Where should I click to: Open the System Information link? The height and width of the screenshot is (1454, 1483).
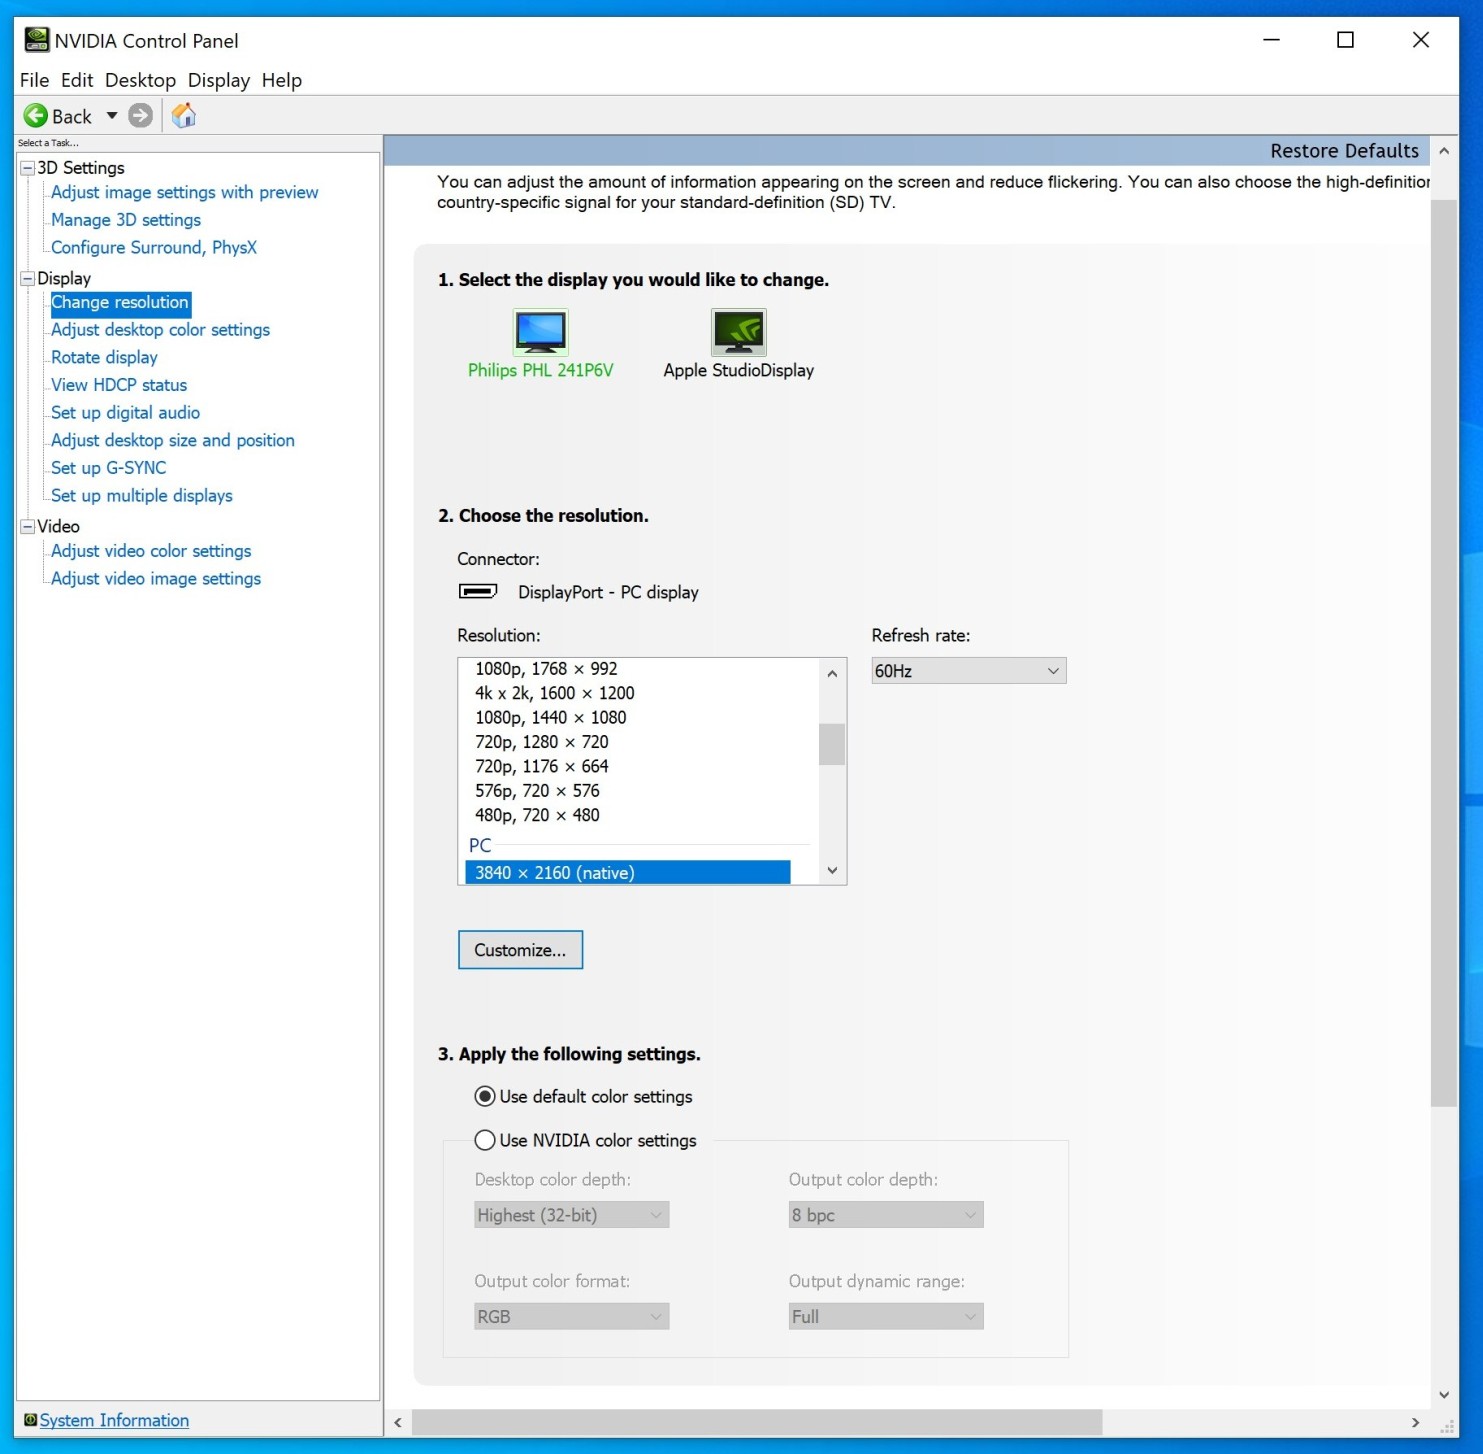click(x=114, y=1420)
